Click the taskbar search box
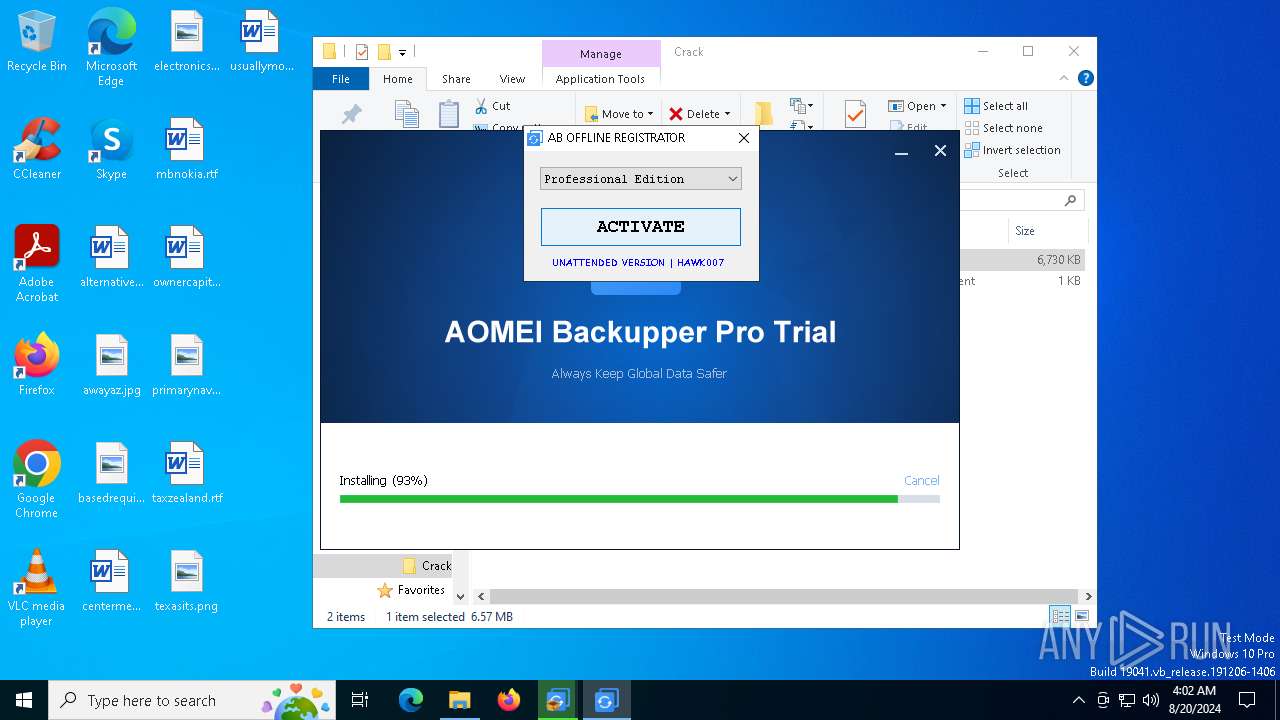1280x720 pixels. coord(192,700)
